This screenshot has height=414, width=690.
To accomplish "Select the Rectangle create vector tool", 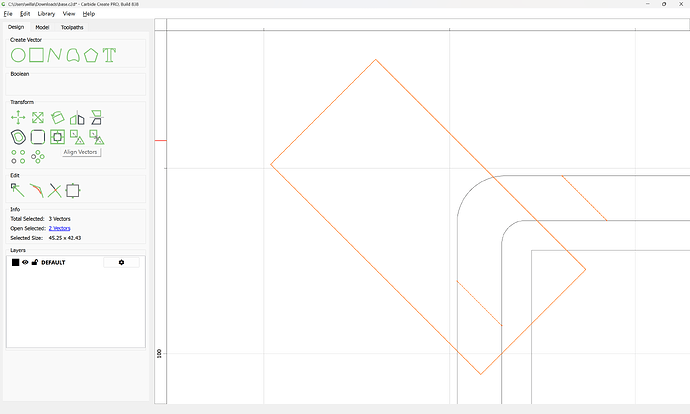I will coord(36,55).
